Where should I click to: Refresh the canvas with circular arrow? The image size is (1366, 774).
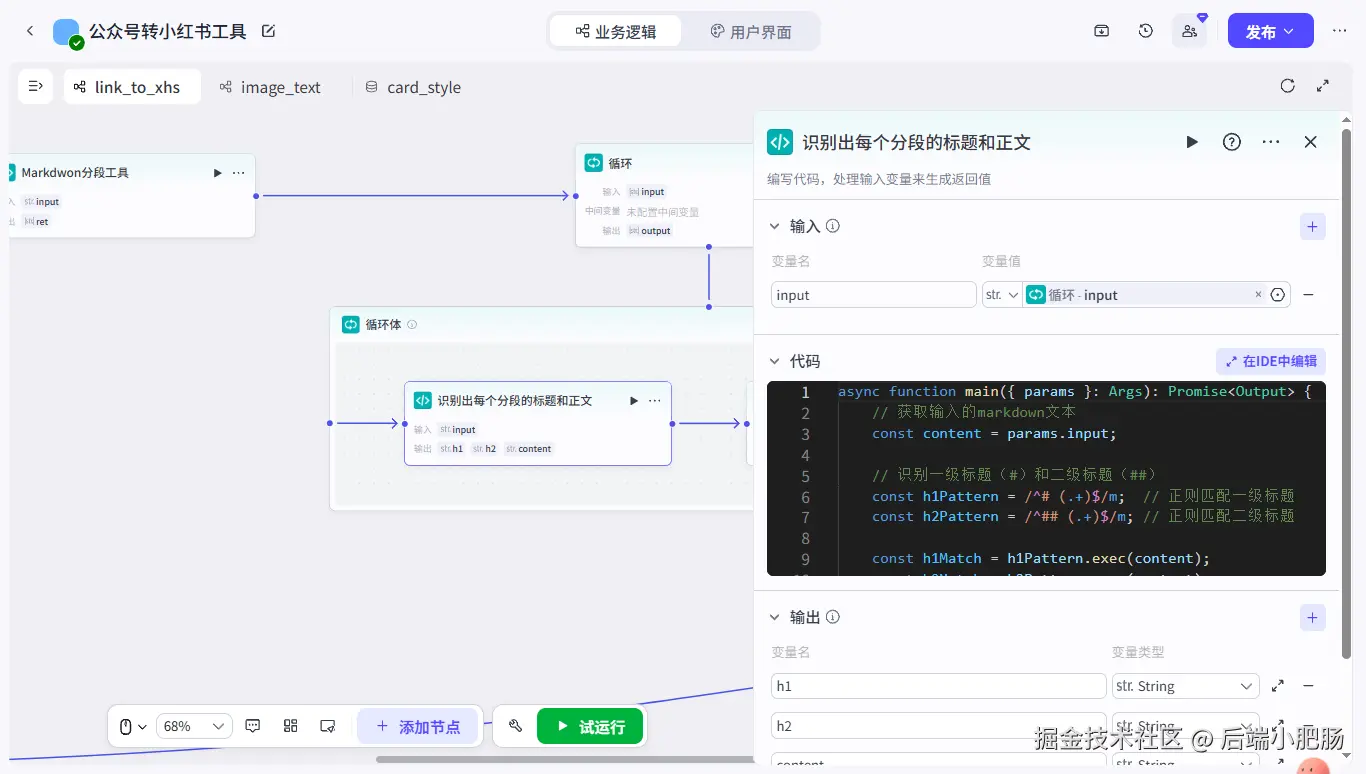1288,86
